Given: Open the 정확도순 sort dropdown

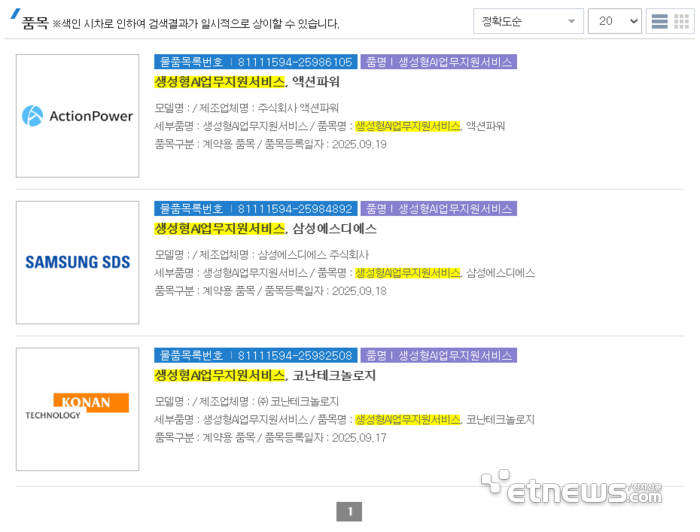Looking at the screenshot, I should tap(528, 21).
